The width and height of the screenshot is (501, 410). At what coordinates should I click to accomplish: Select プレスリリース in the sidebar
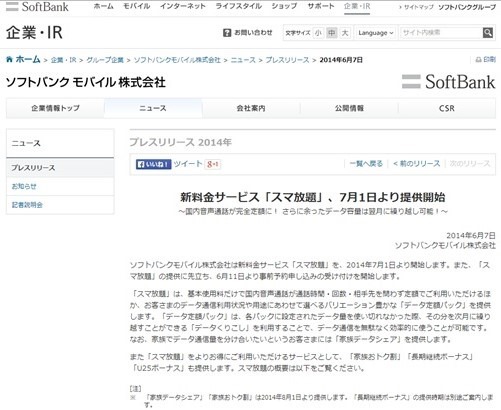pyautogui.click(x=60, y=168)
